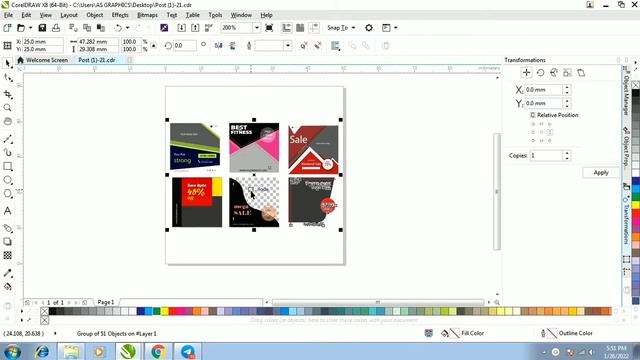Click the rotation angle input field
Image resolution: width=640 pixels, height=360 pixels.
pos(185,46)
